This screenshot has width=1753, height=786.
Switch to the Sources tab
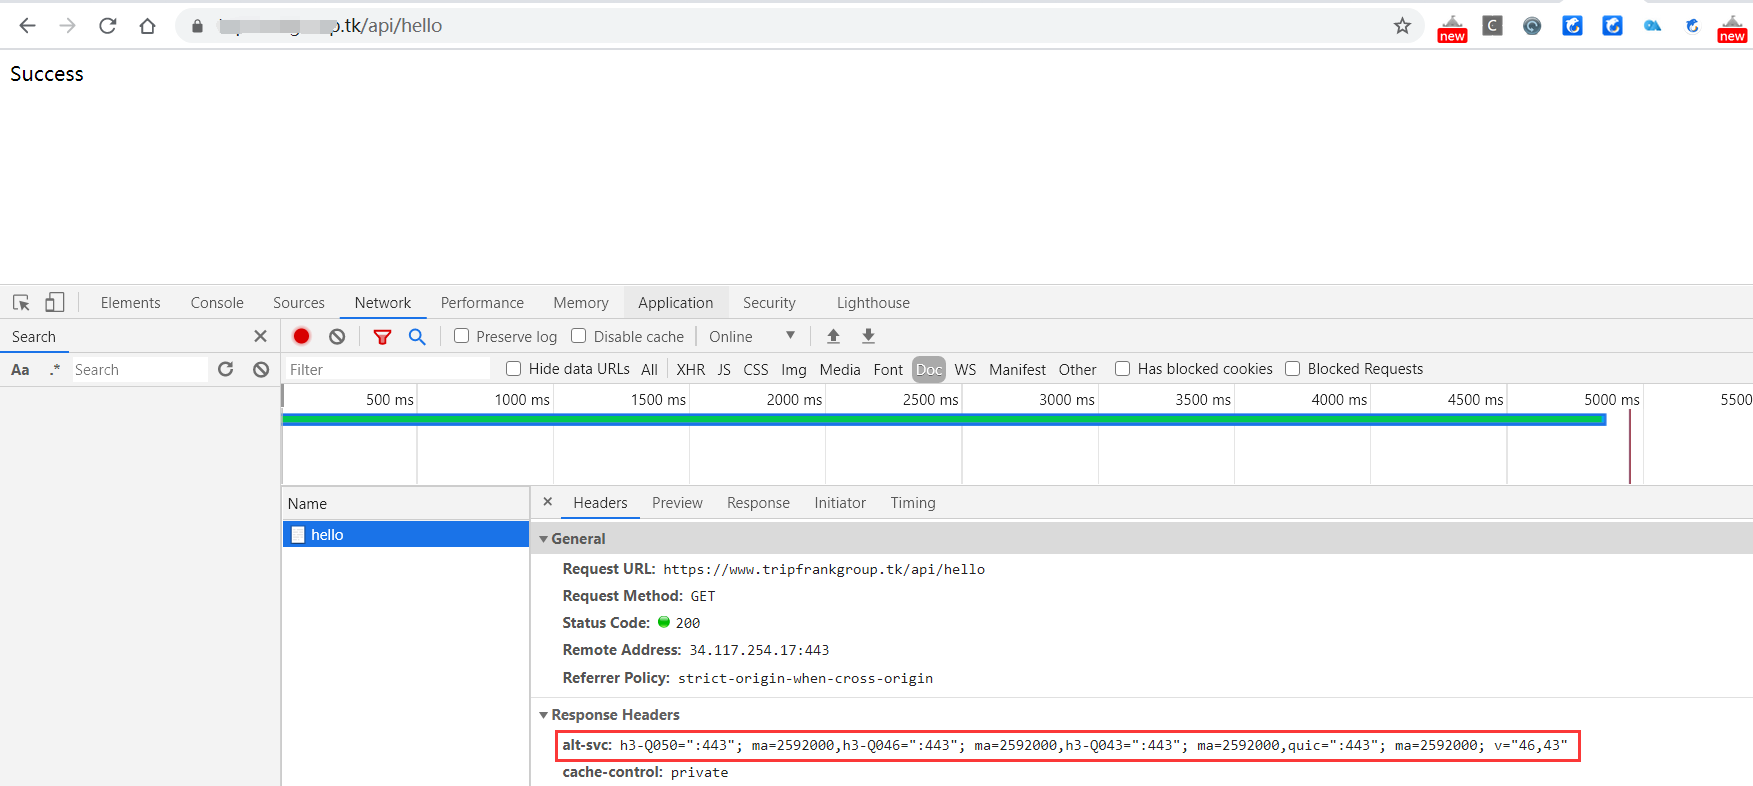tap(299, 303)
